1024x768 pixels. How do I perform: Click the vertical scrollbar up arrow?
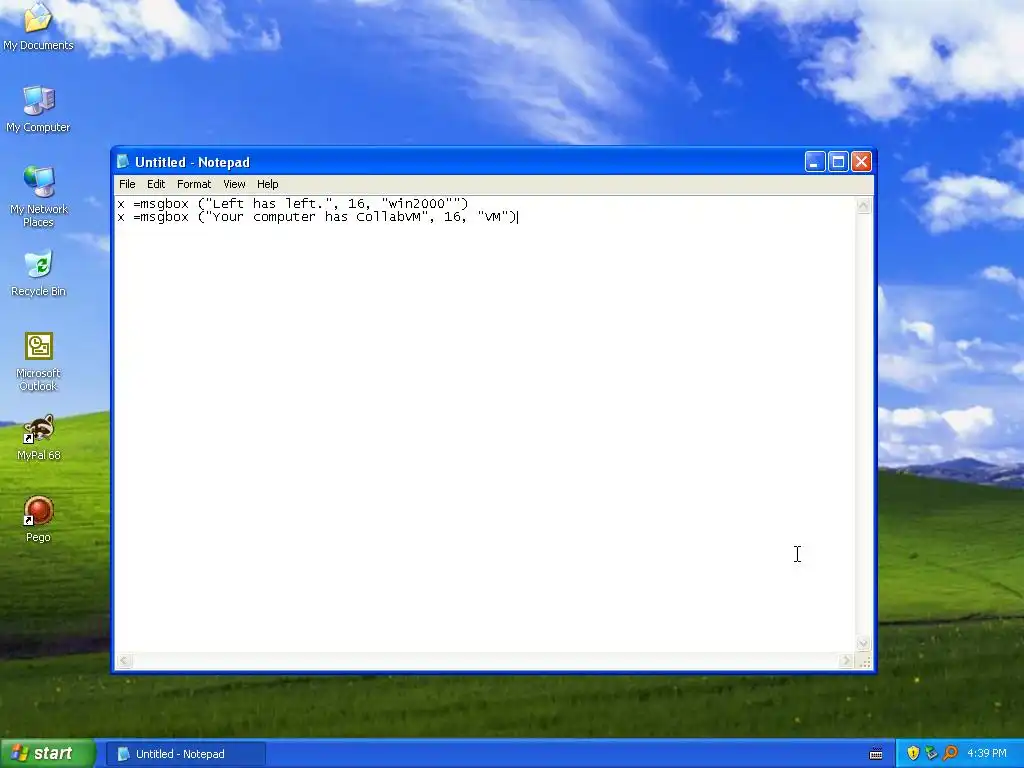(863, 206)
